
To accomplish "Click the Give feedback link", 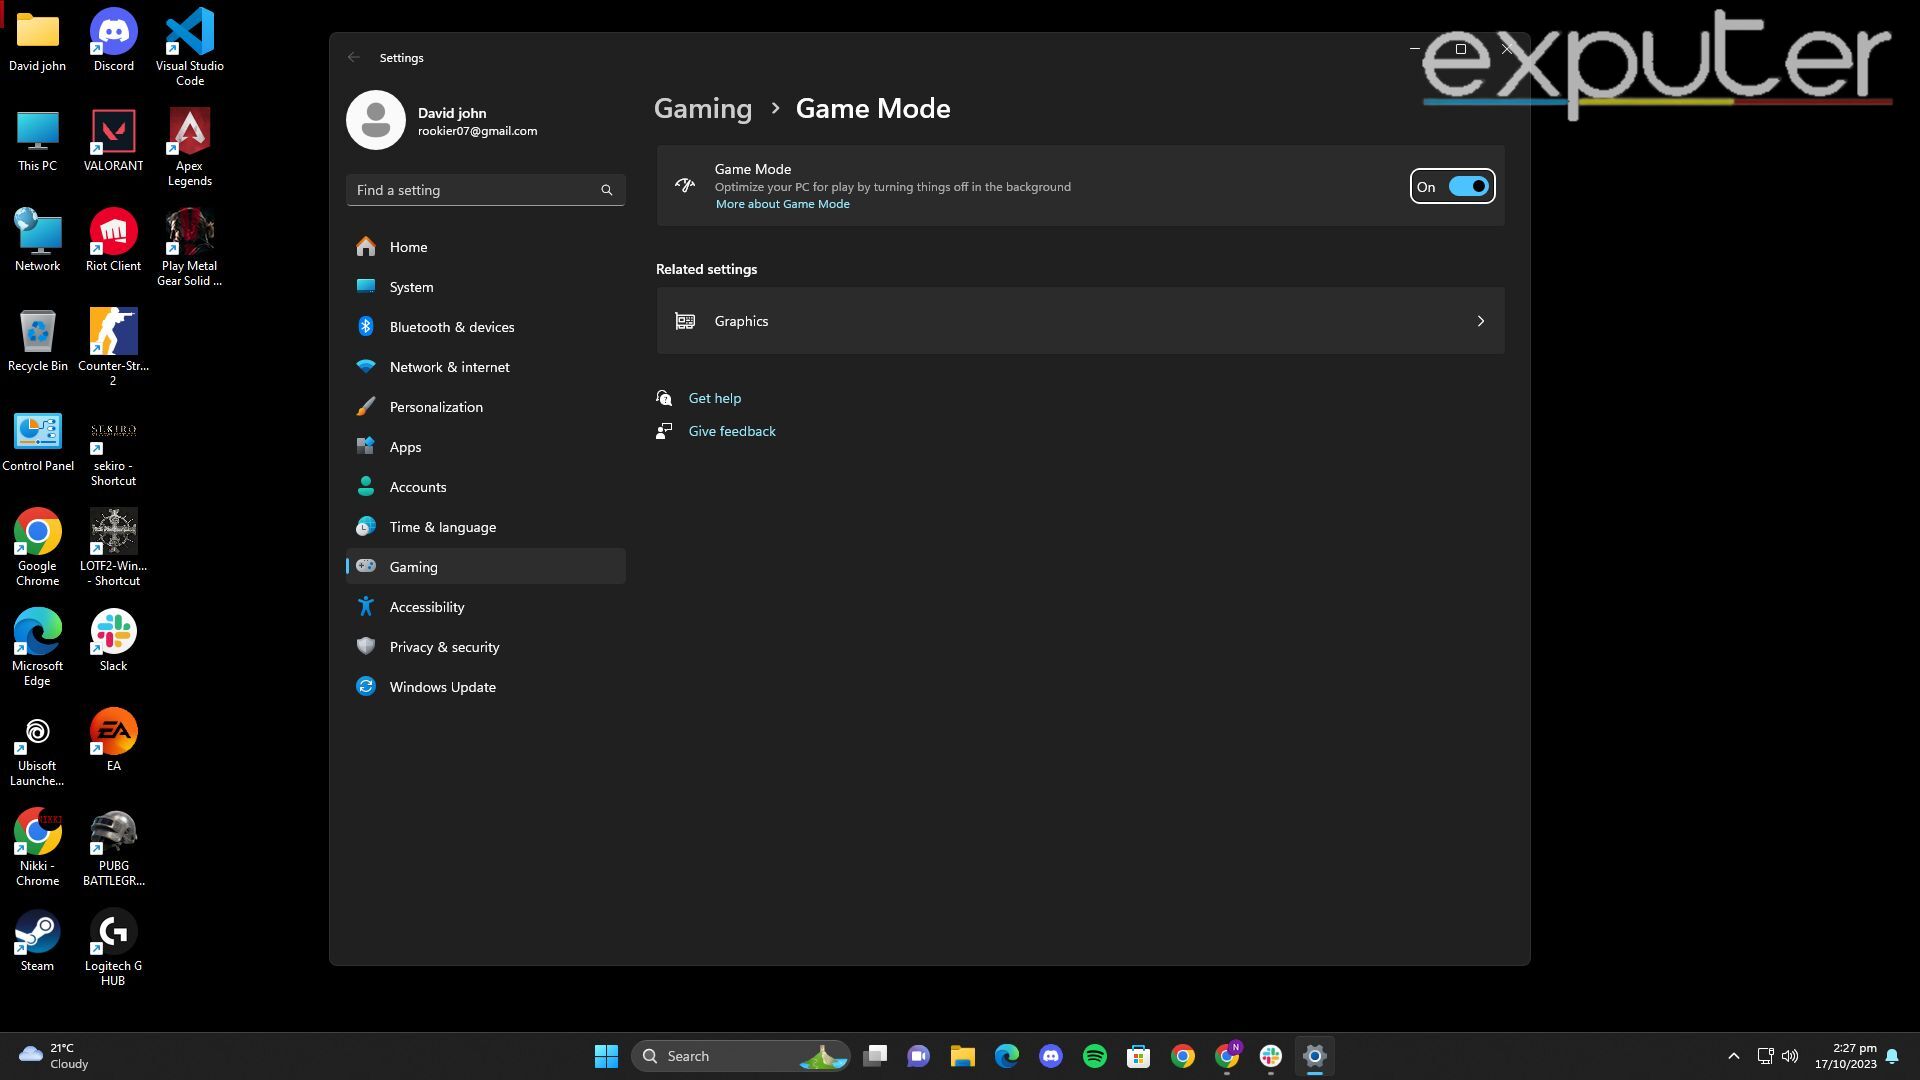I will pos(731,431).
